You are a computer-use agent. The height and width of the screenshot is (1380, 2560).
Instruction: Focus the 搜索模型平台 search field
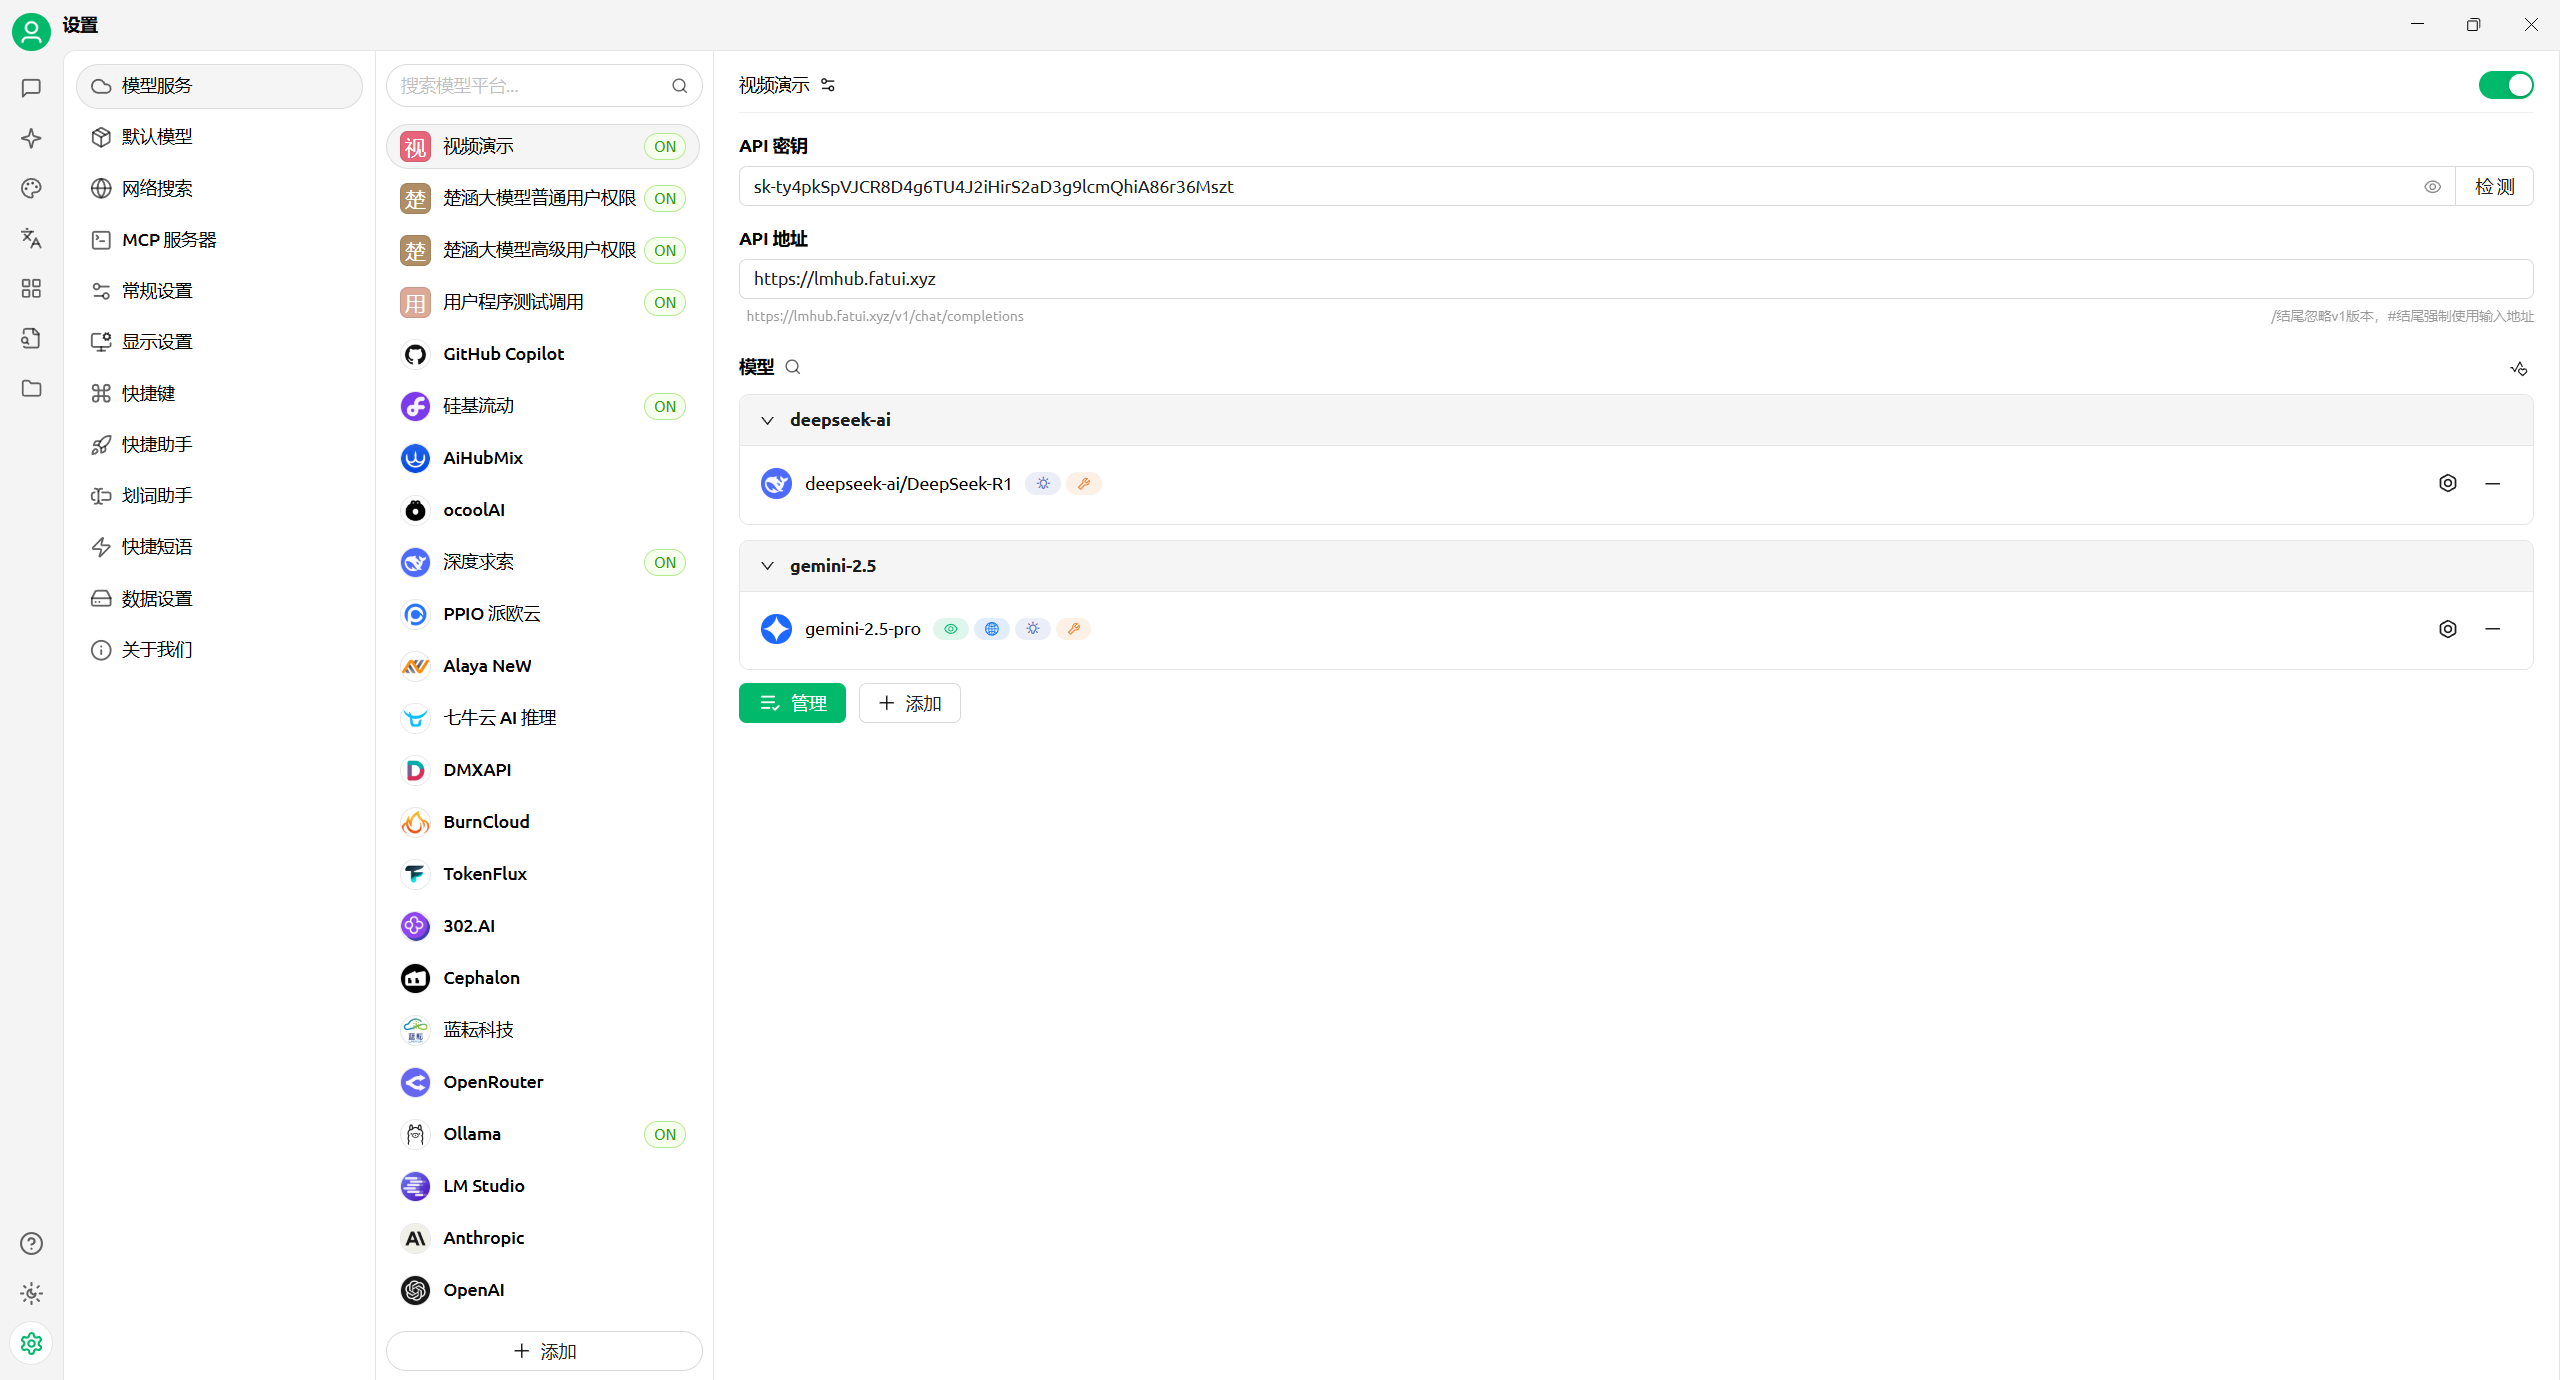[530, 86]
